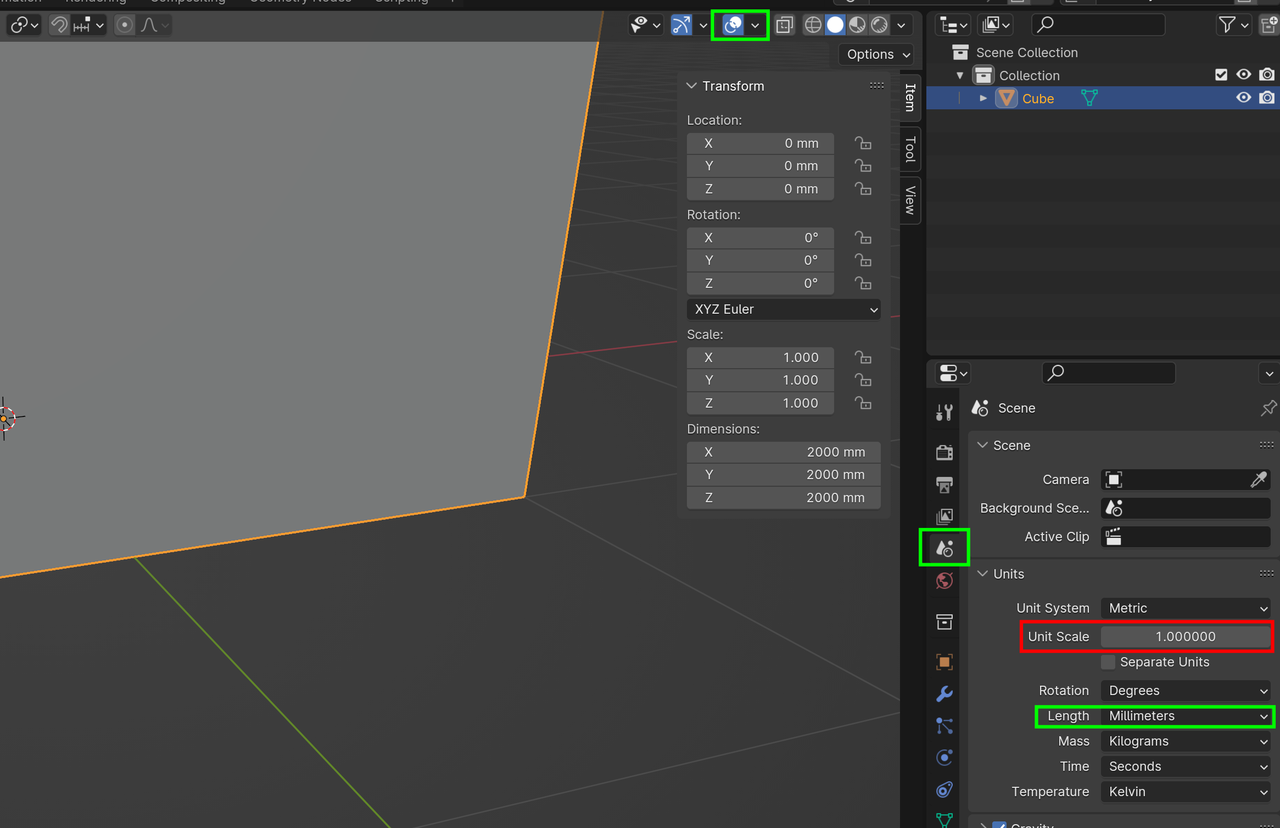This screenshot has width=1280, height=828.
Task: Open the Physics properties tab icon
Action: tap(944, 757)
